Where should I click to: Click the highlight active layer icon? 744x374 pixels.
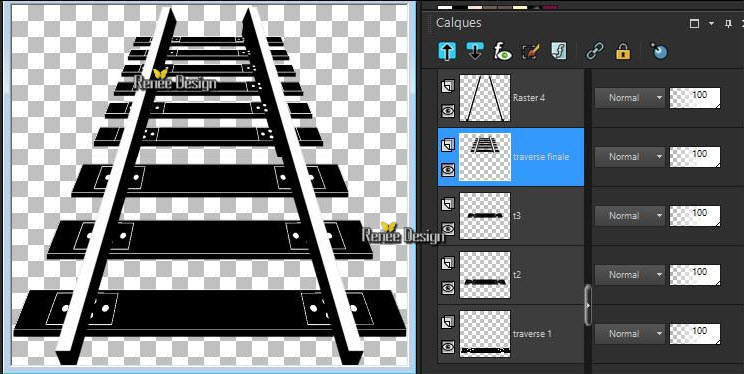click(660, 51)
